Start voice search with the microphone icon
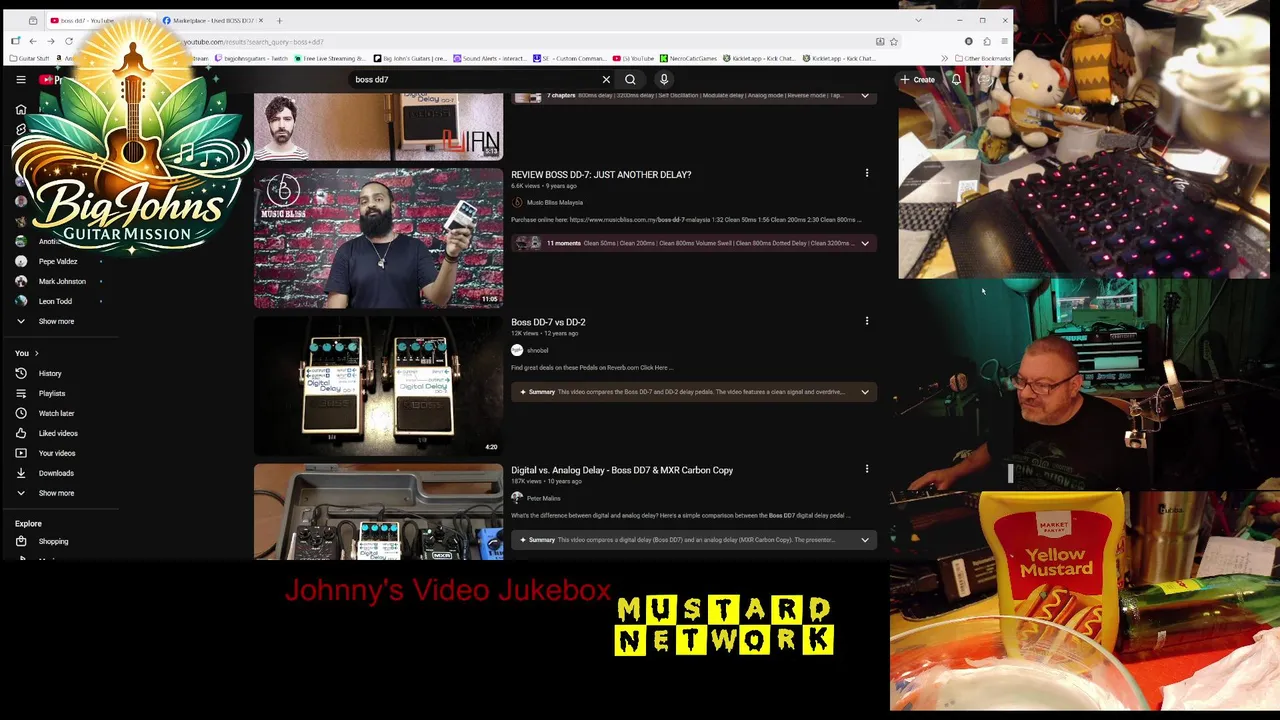1280x720 pixels. (x=664, y=79)
